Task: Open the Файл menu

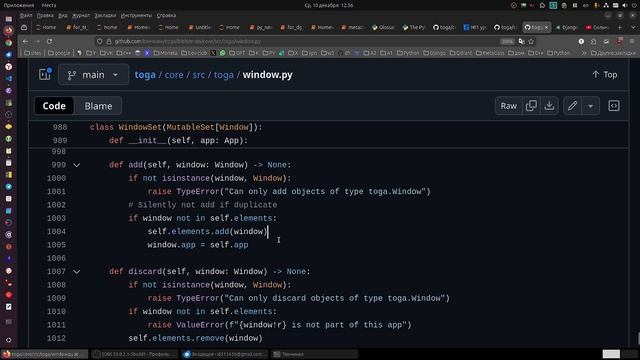Action: click(26, 16)
